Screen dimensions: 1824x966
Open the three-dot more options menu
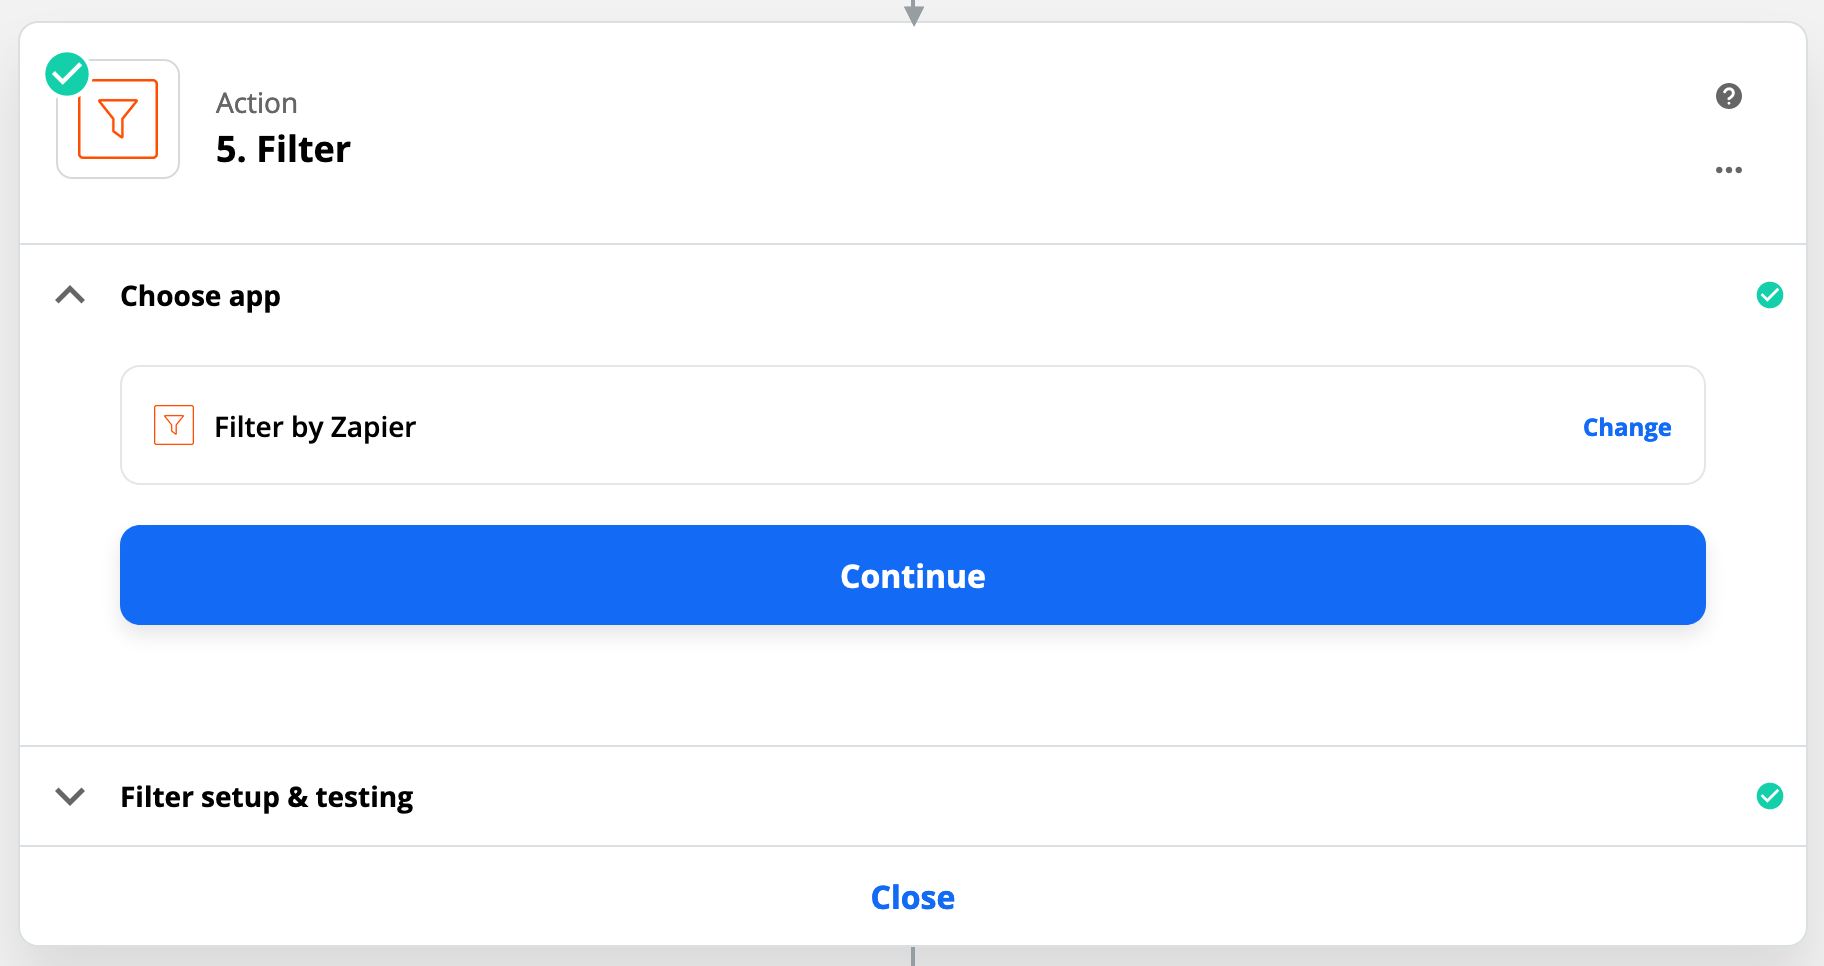click(x=1728, y=170)
